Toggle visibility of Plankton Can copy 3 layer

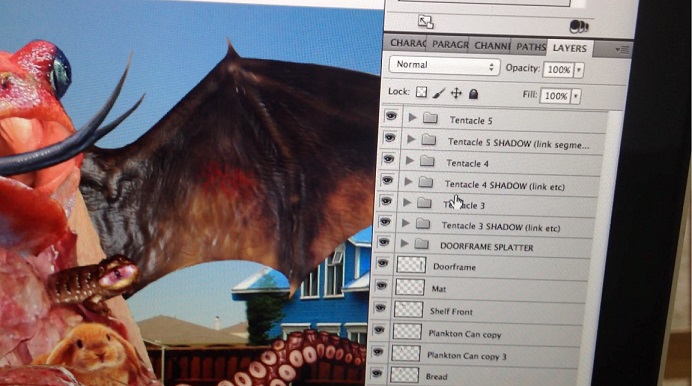[x=377, y=352]
